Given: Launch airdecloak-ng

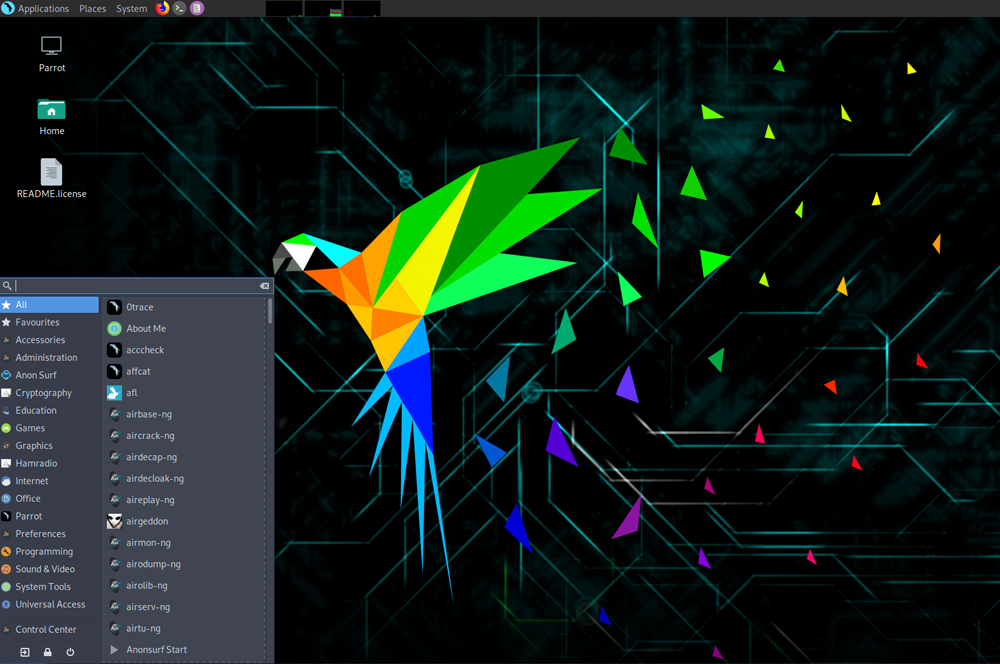Looking at the screenshot, I should click(185, 478).
